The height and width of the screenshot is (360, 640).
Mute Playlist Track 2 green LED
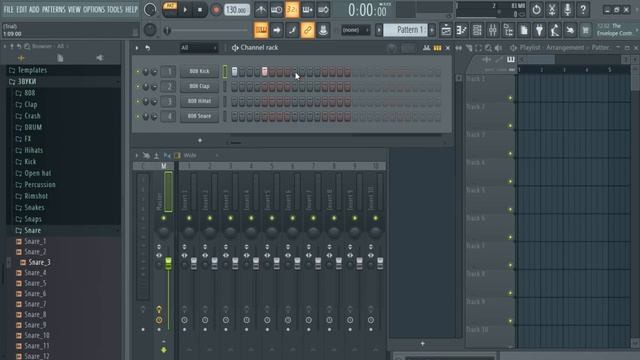click(510, 126)
